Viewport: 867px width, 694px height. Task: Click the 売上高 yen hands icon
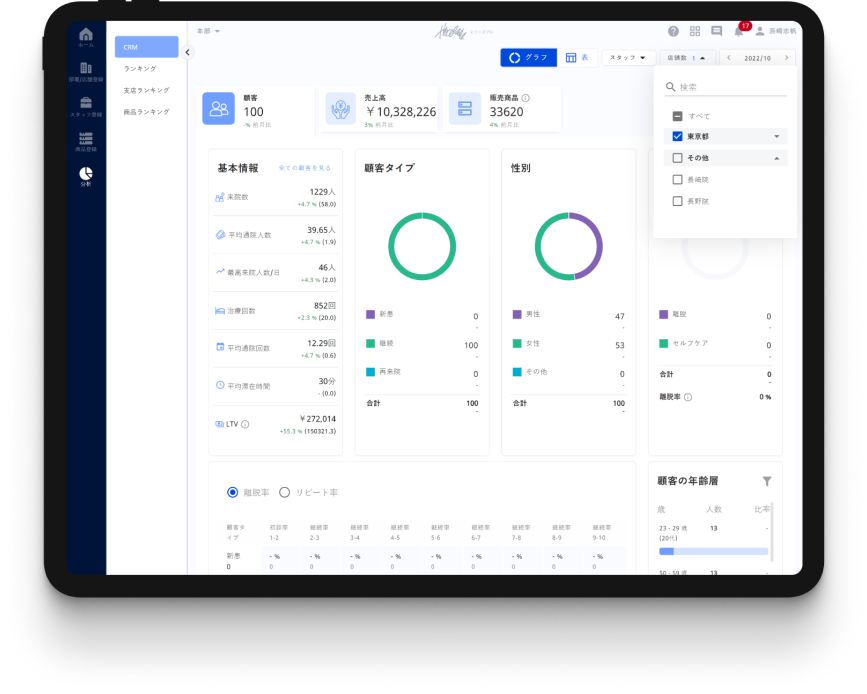pos(341,108)
